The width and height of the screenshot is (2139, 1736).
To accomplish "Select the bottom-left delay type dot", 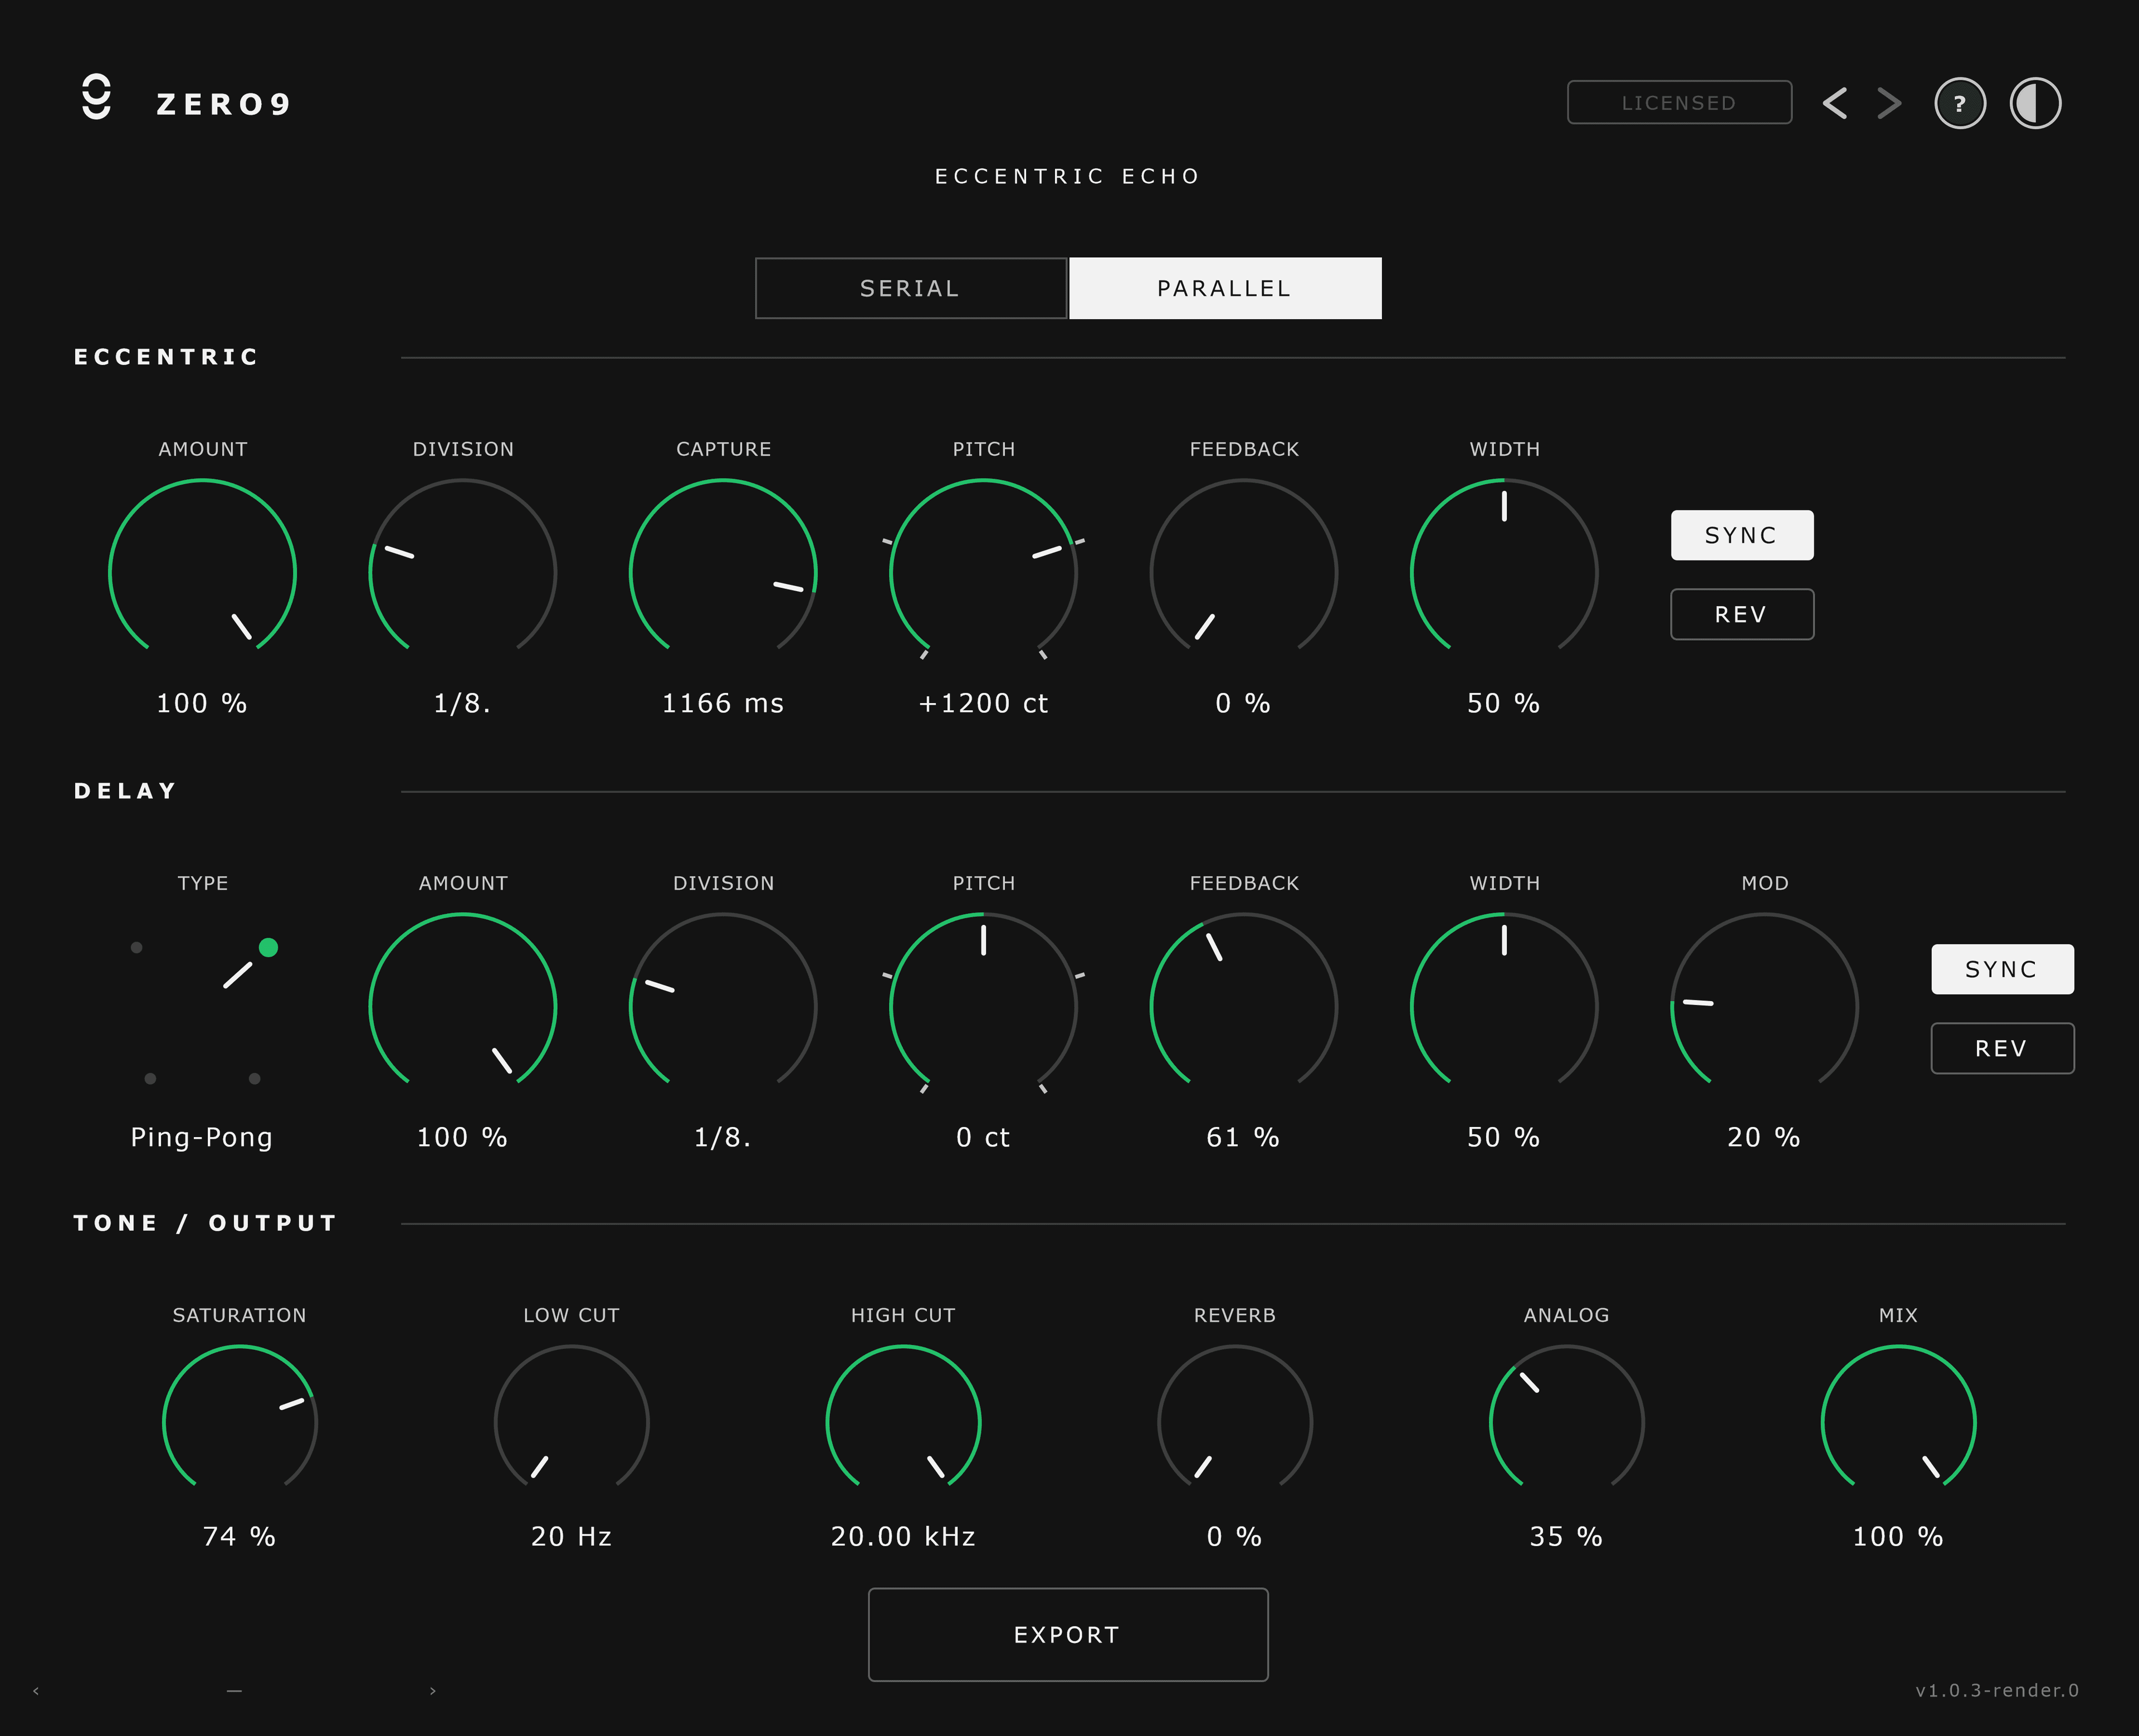I will 150,1078.
